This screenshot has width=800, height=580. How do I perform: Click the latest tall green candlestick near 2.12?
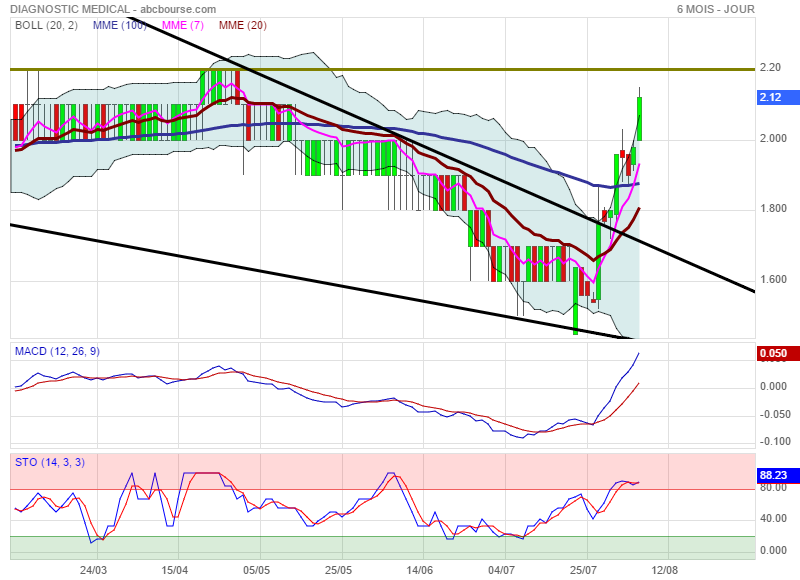point(639,118)
